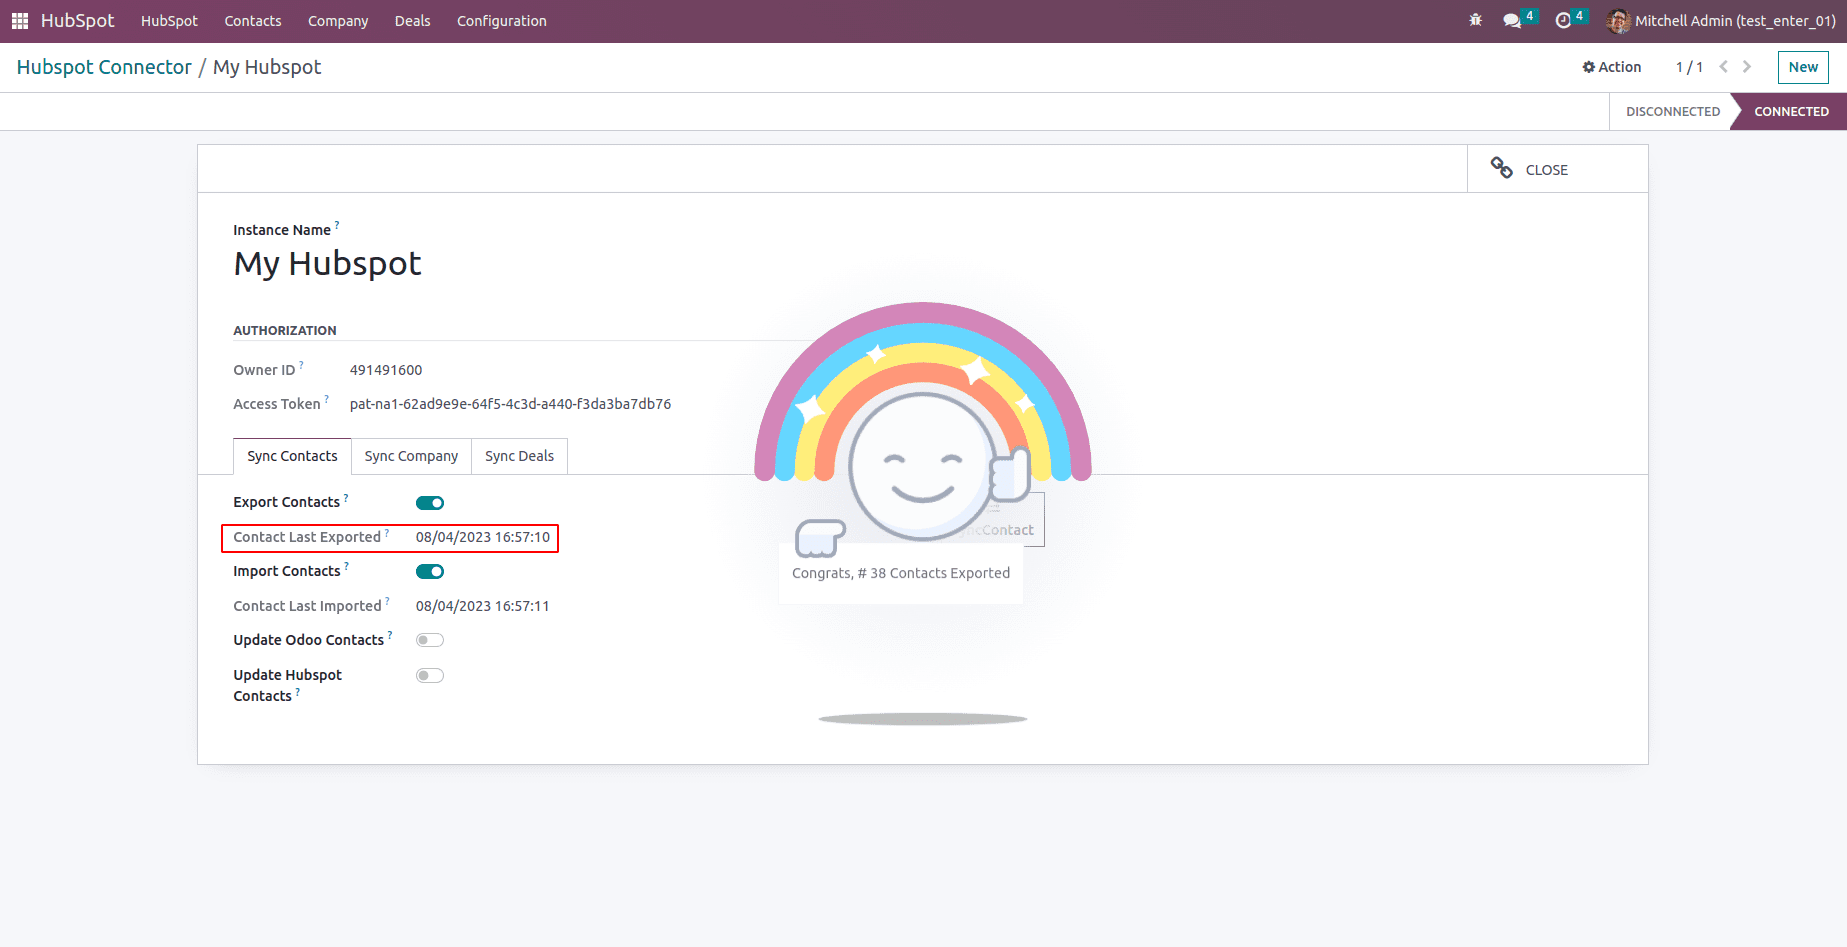
Task: Click help mark next to Instance Name
Action: 337,224
